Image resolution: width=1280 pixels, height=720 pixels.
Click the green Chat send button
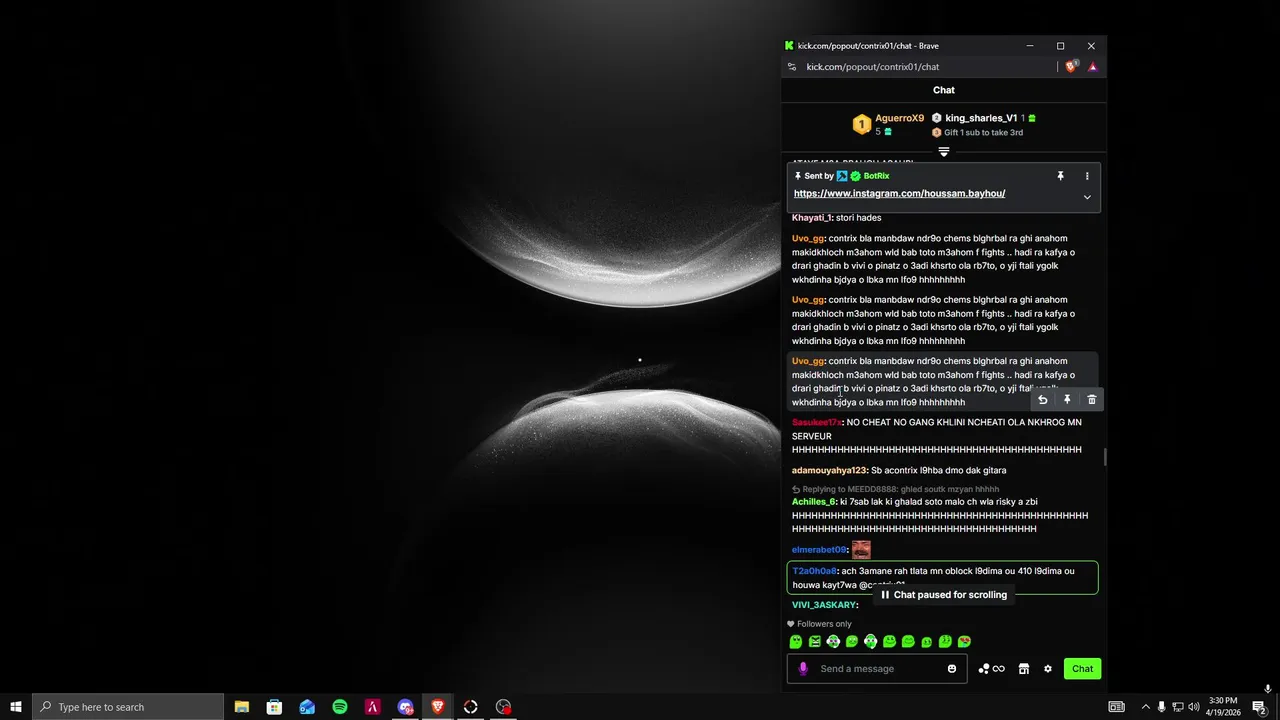1082,669
